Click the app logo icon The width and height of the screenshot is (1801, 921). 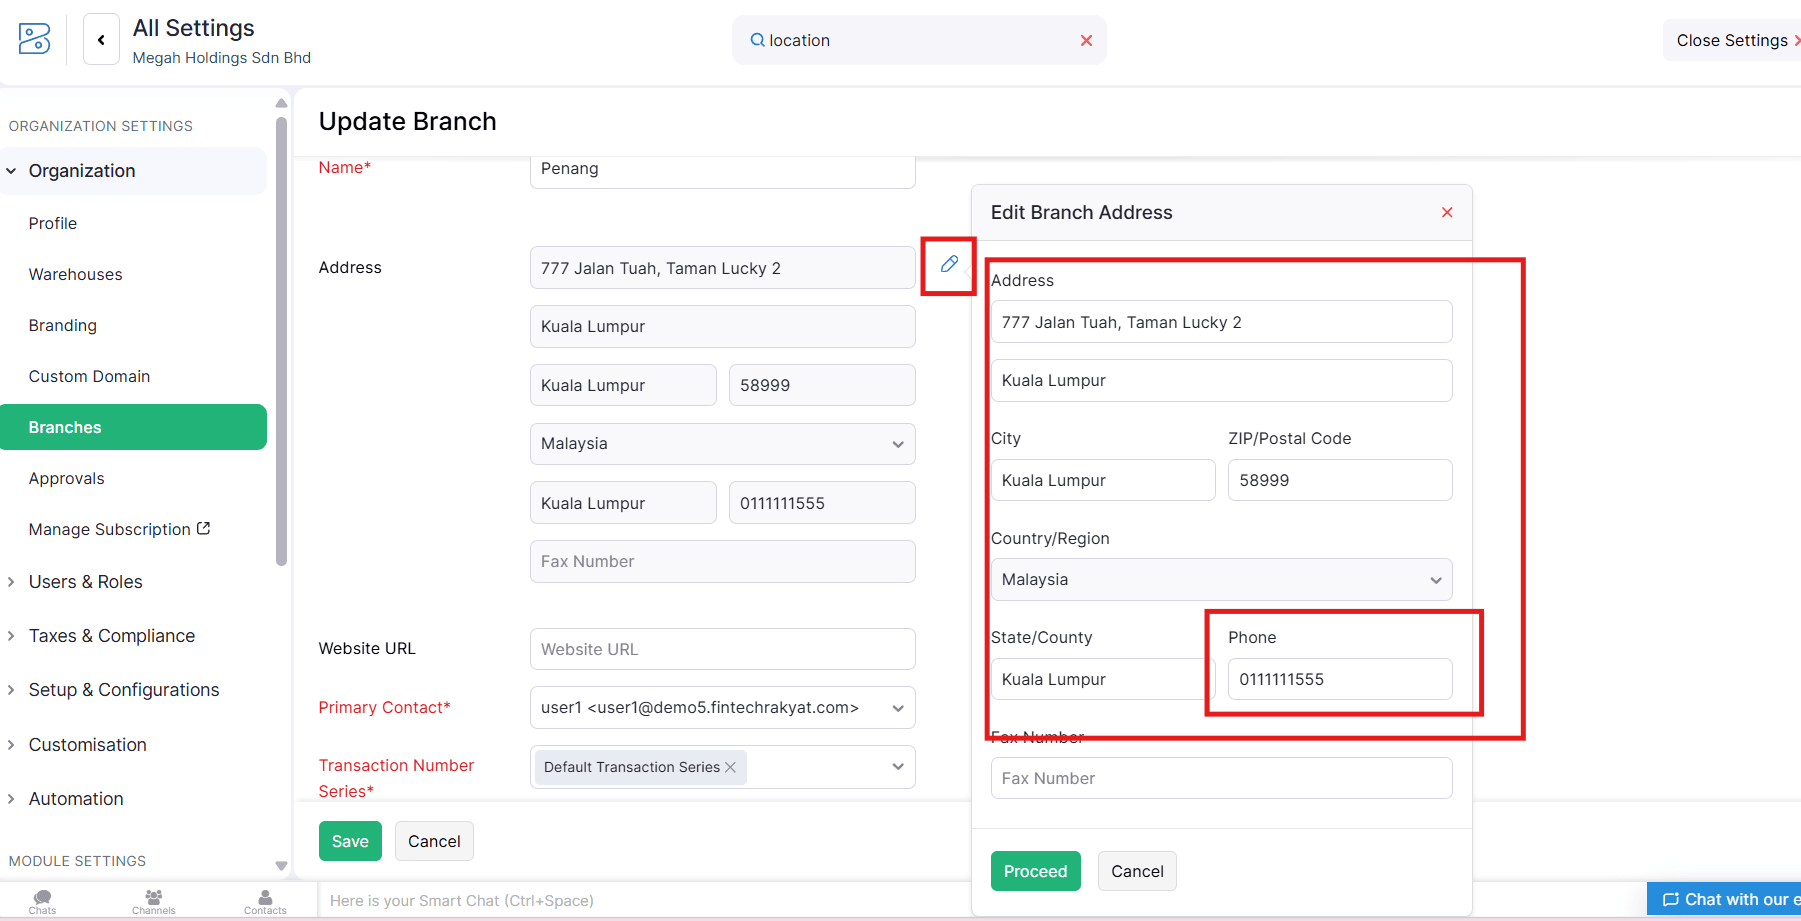[x=34, y=39]
